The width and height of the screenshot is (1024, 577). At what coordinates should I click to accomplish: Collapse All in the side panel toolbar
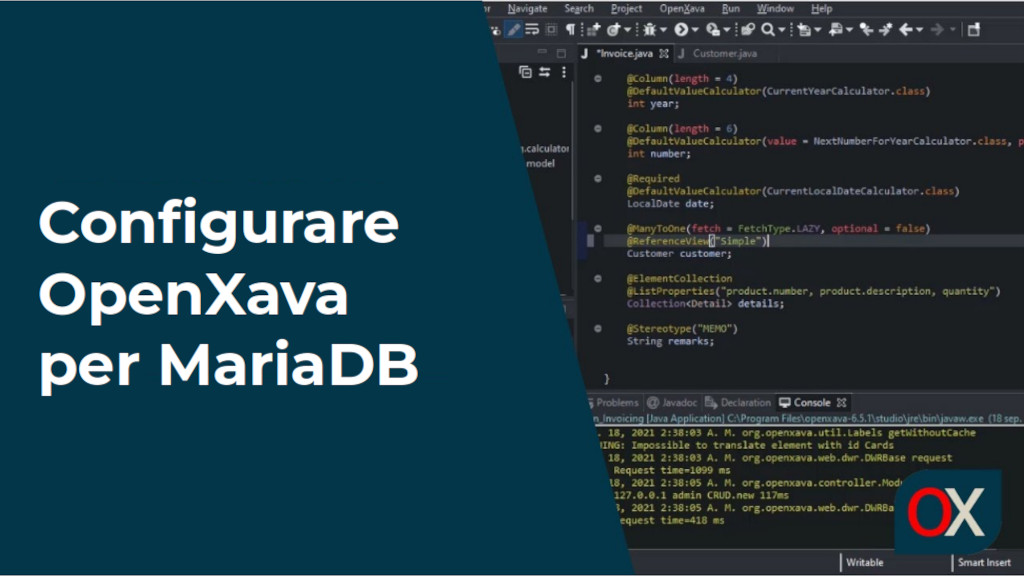tap(525, 72)
